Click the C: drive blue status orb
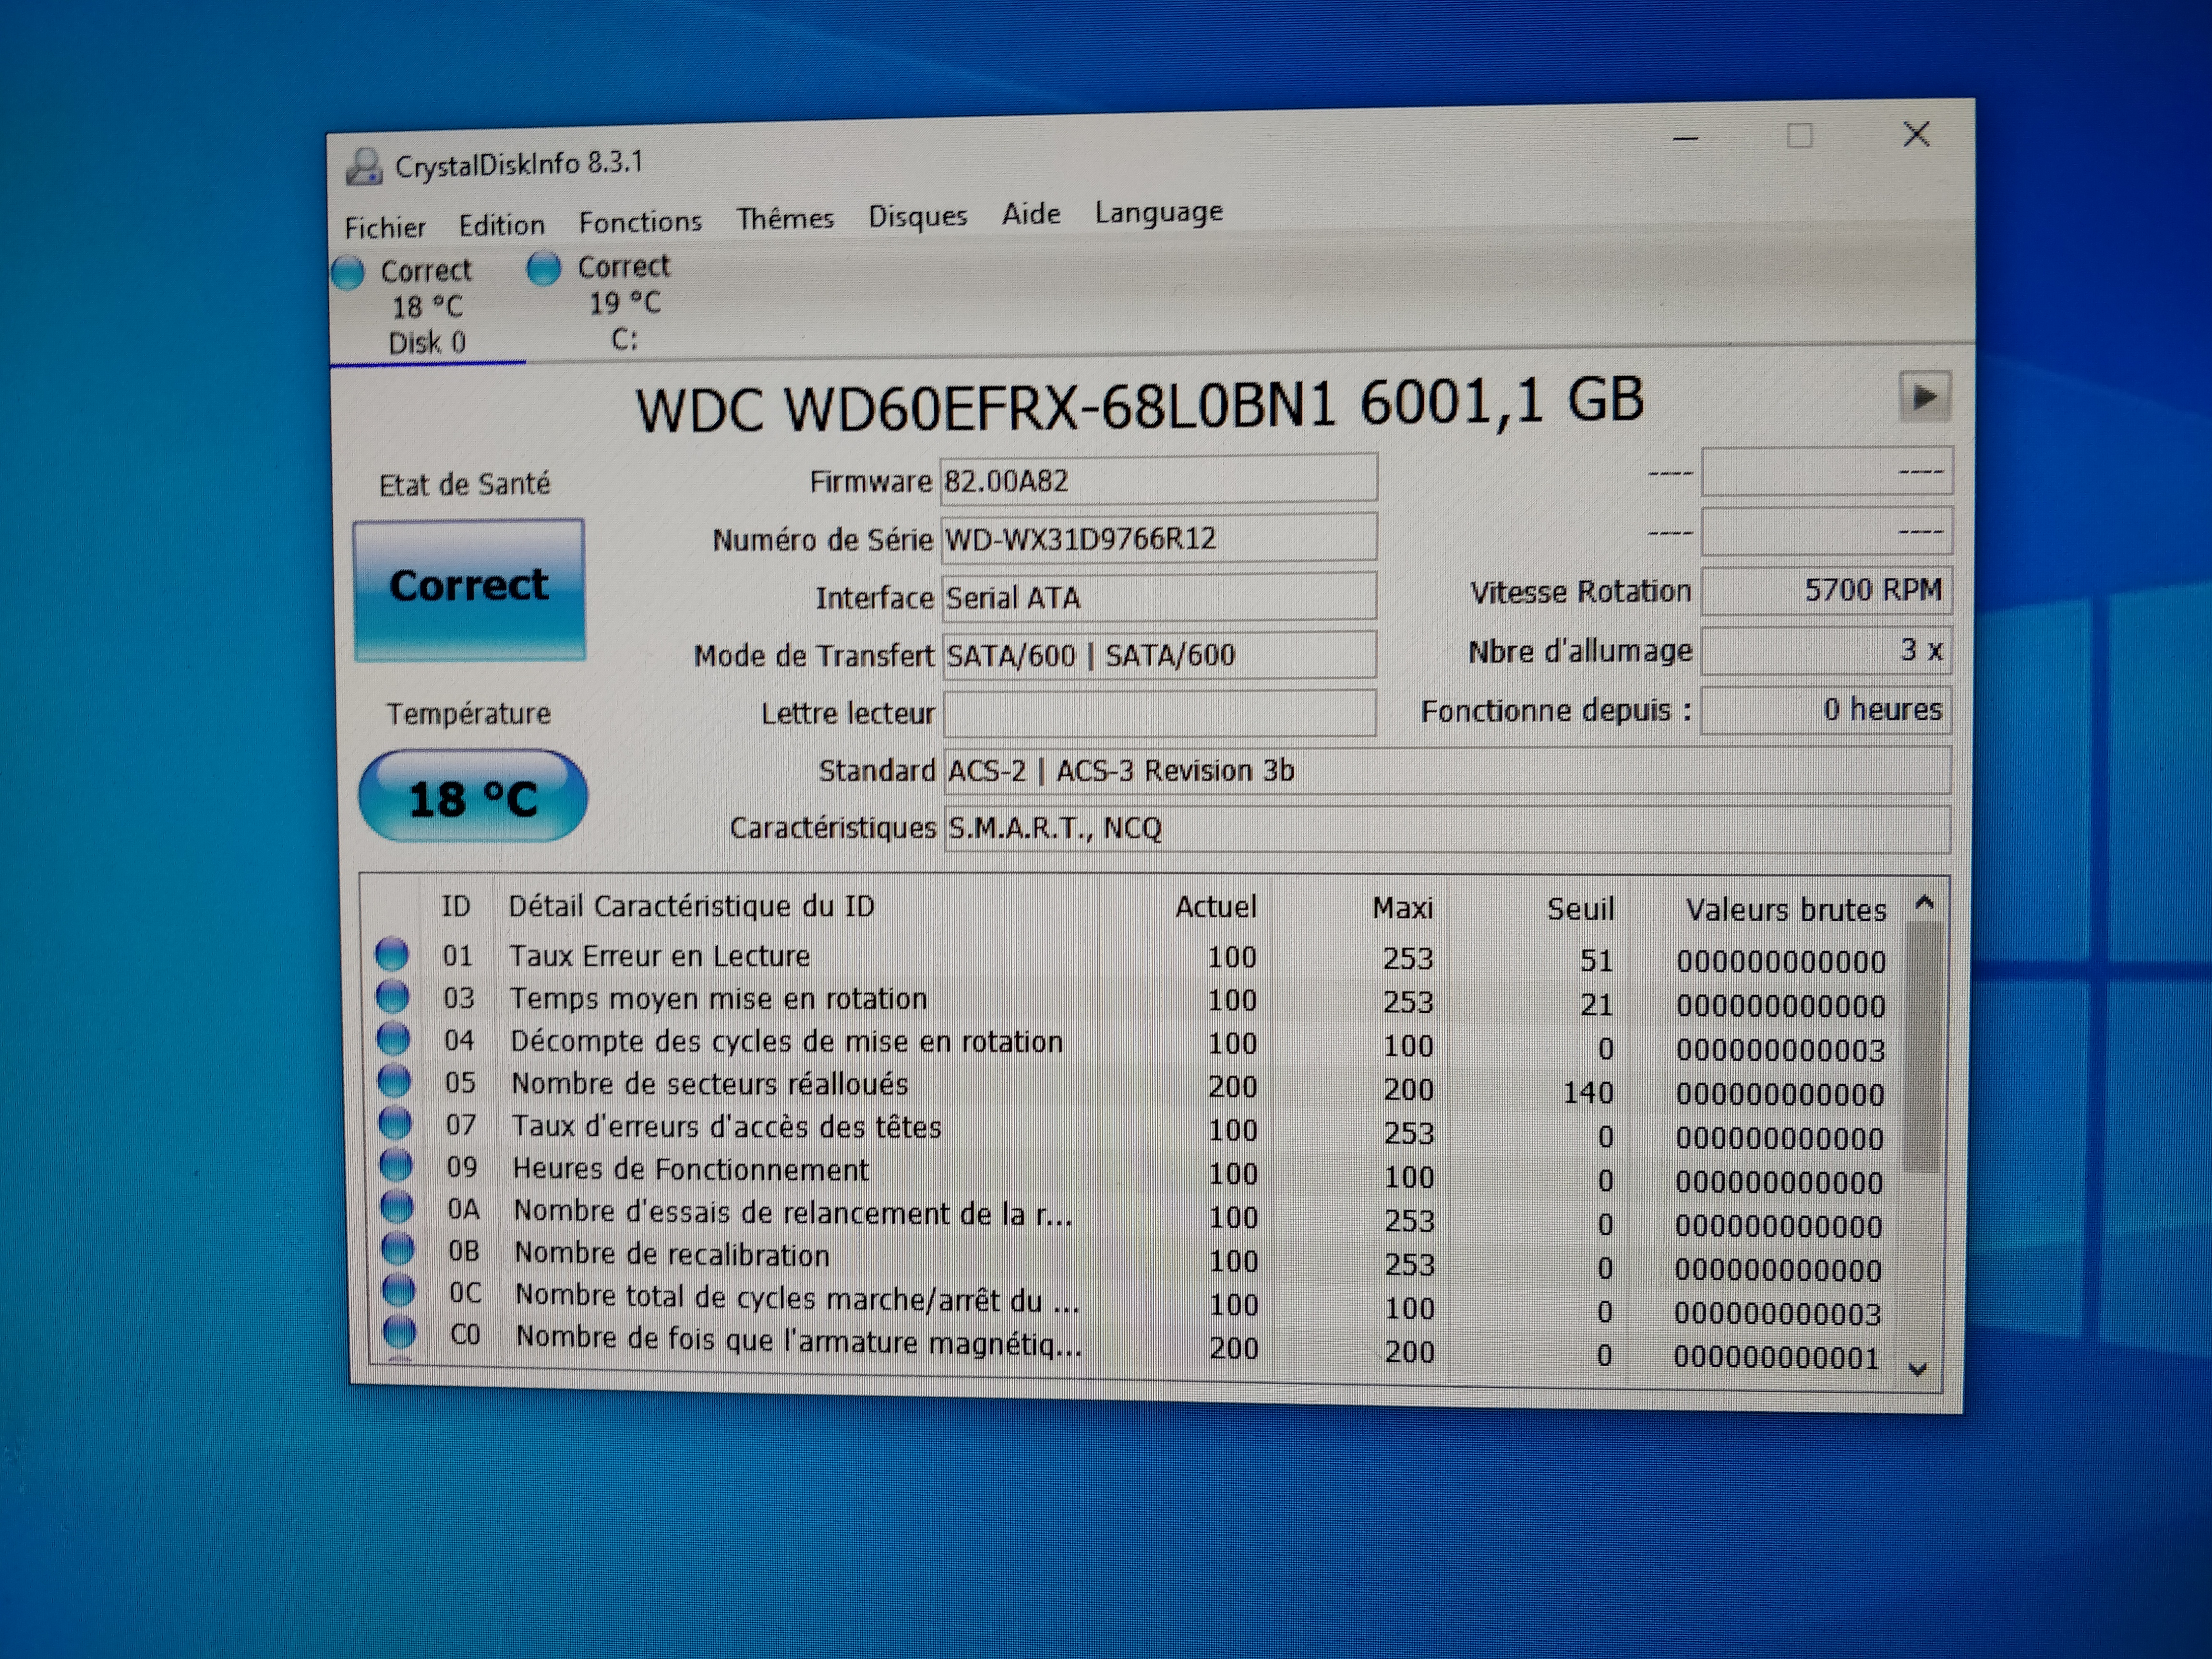 [x=544, y=269]
